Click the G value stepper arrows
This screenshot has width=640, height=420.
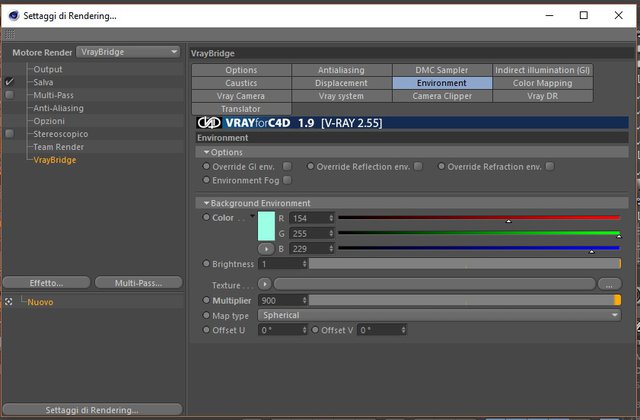coord(331,233)
